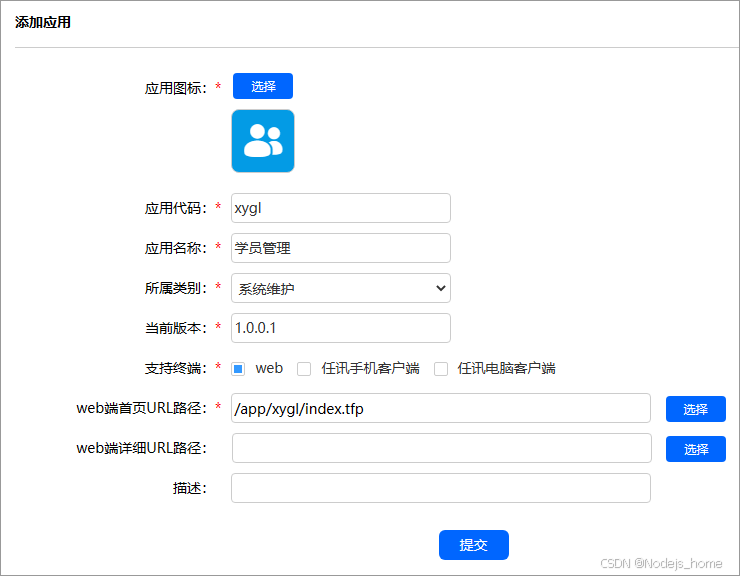Image resolution: width=740 pixels, height=576 pixels.
Task: Enable the 任讯电脑客户端 checkbox
Action: click(441, 368)
